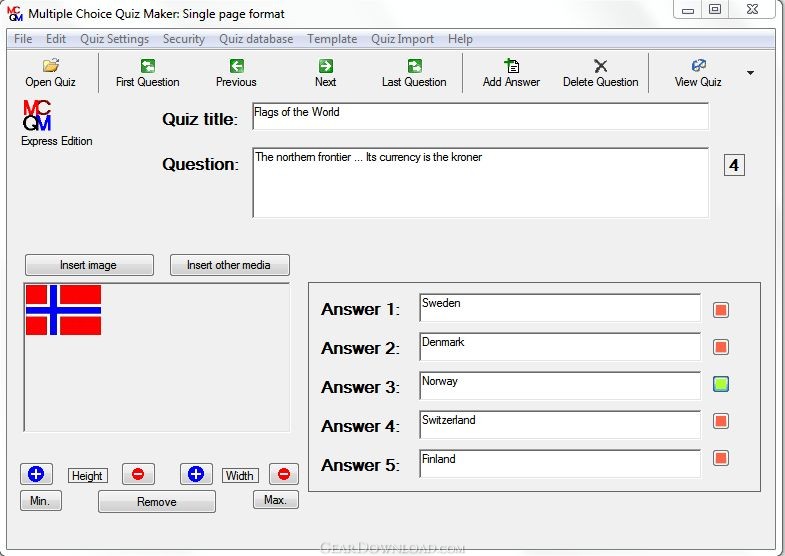Click the Open Quiz folder icon
The height and width of the screenshot is (556, 785).
[x=51, y=66]
